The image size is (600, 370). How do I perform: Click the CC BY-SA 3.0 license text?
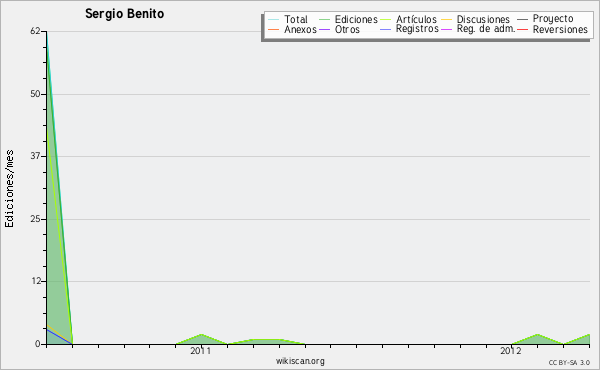569,362
